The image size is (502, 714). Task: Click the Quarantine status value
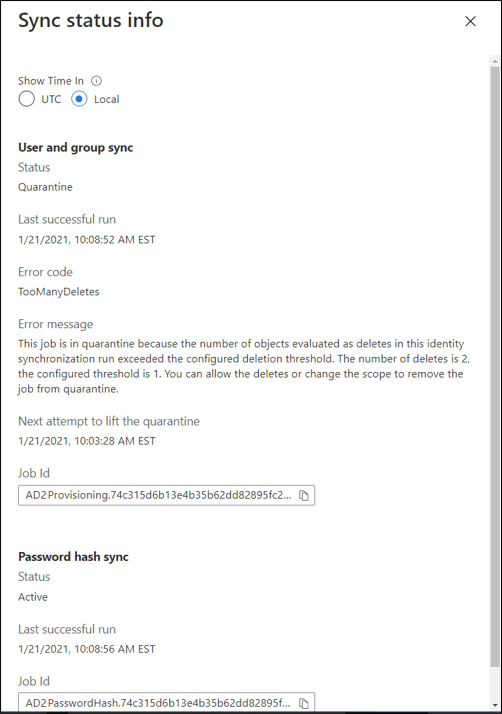click(45, 187)
